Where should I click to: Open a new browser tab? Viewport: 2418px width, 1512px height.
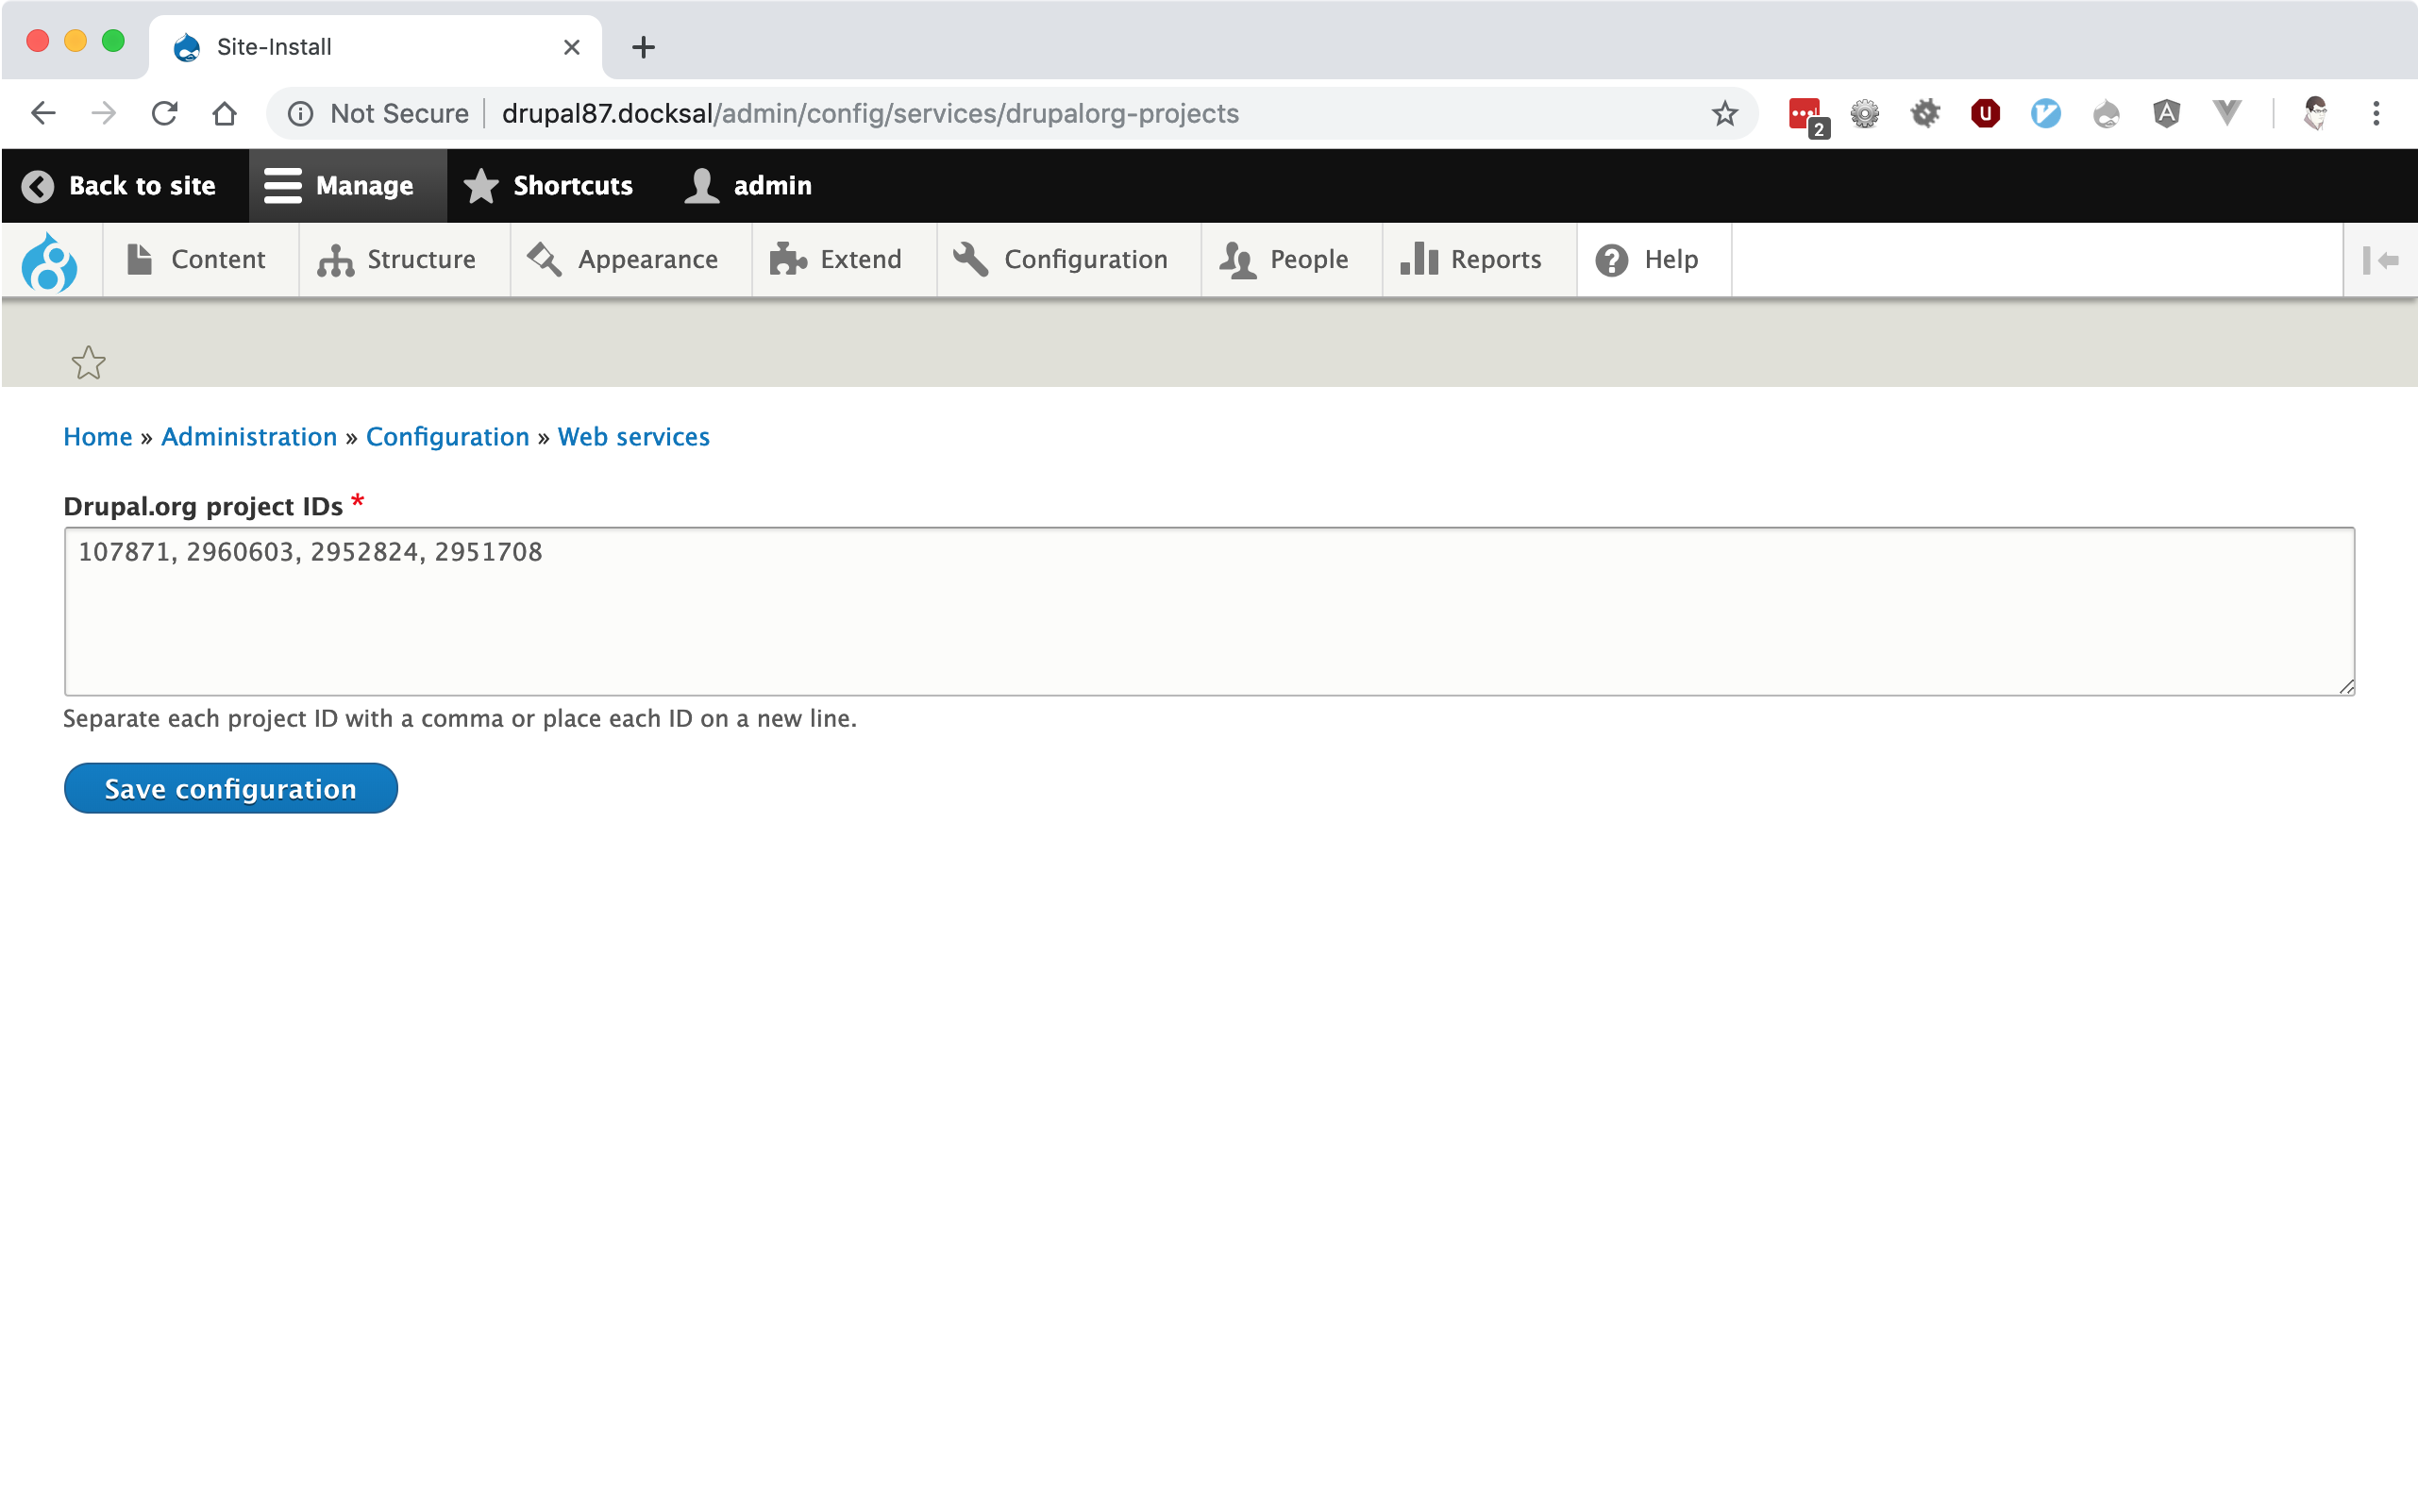pos(643,47)
